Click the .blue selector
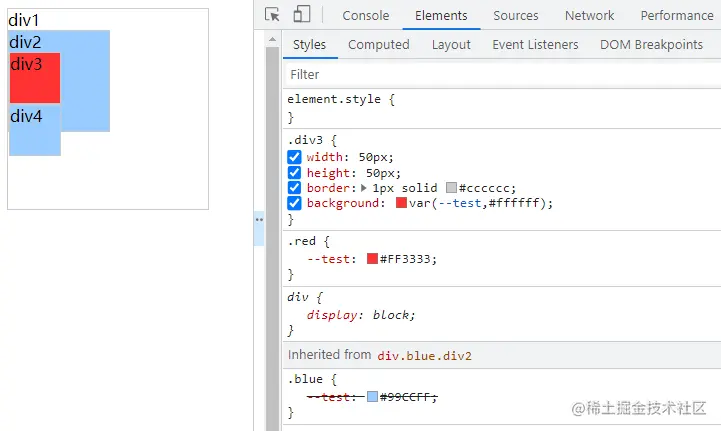 coord(305,379)
